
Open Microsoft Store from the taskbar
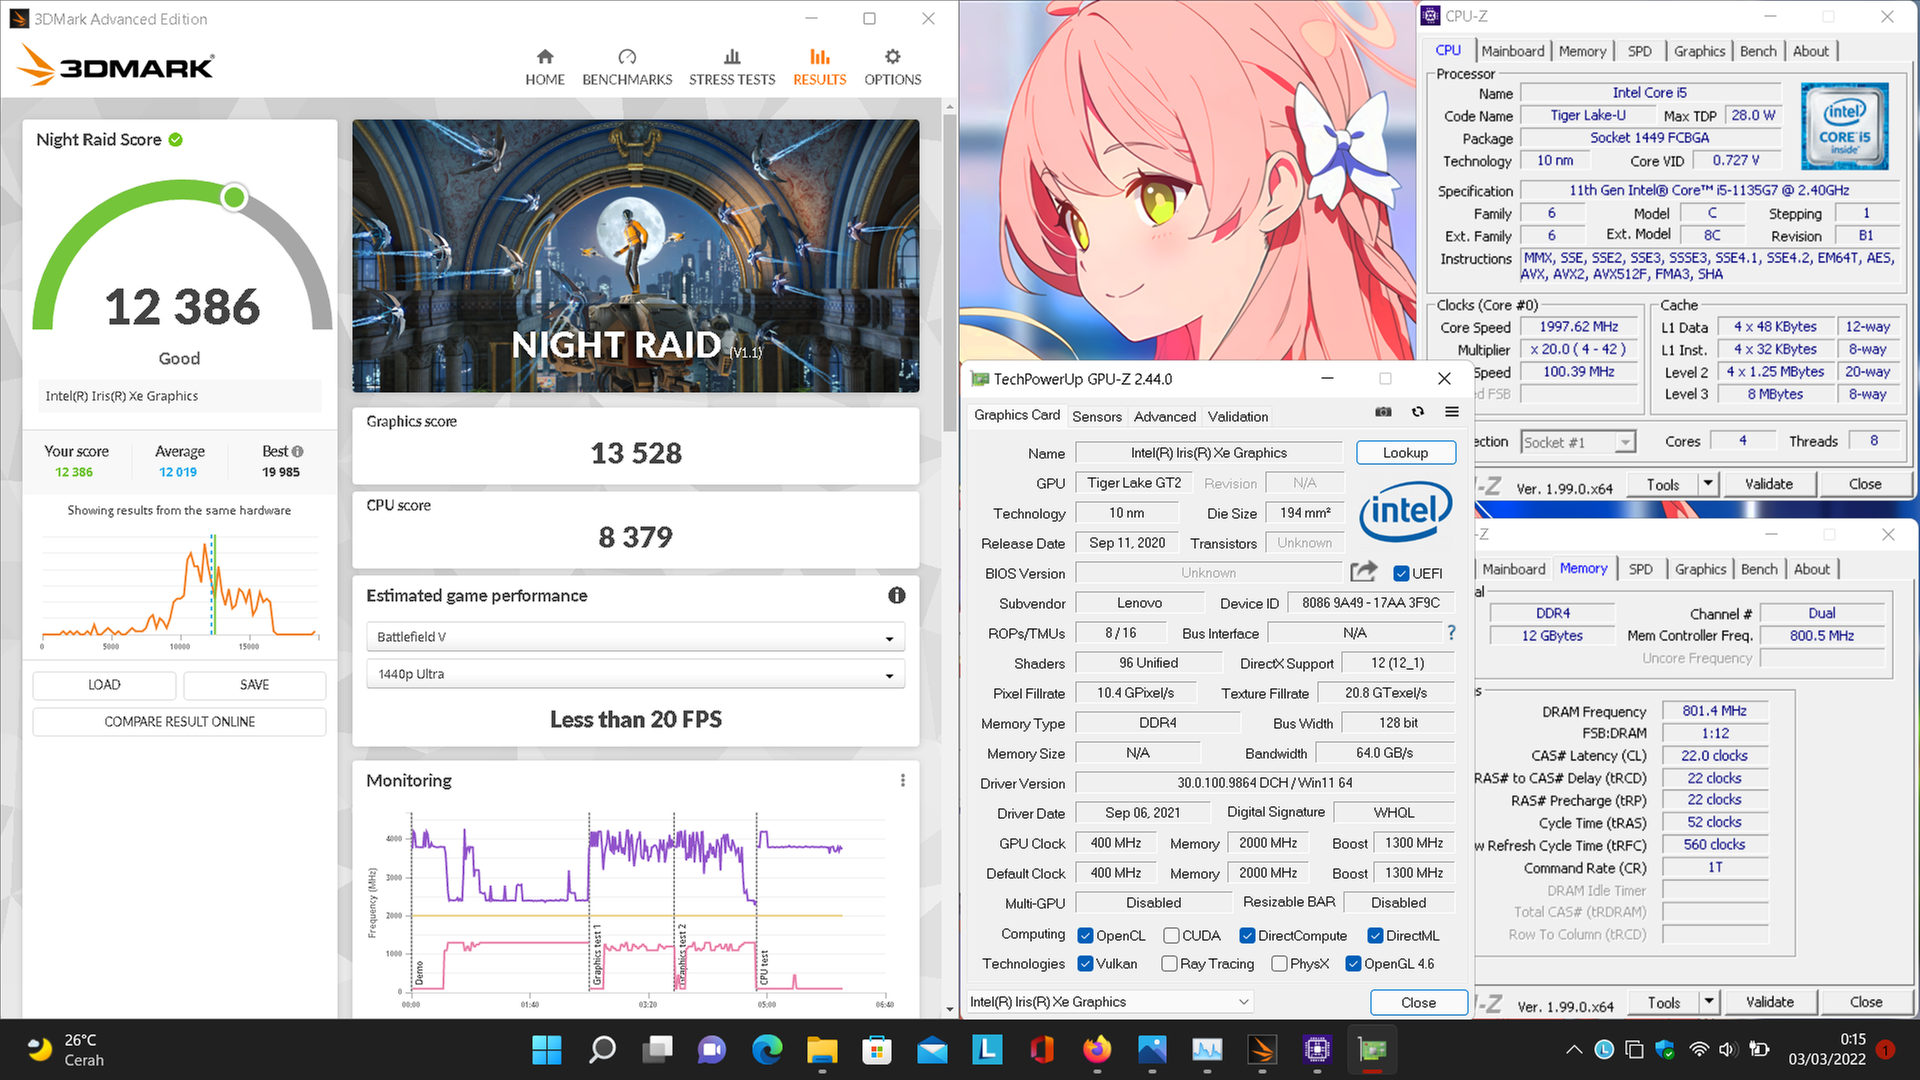click(x=877, y=1049)
